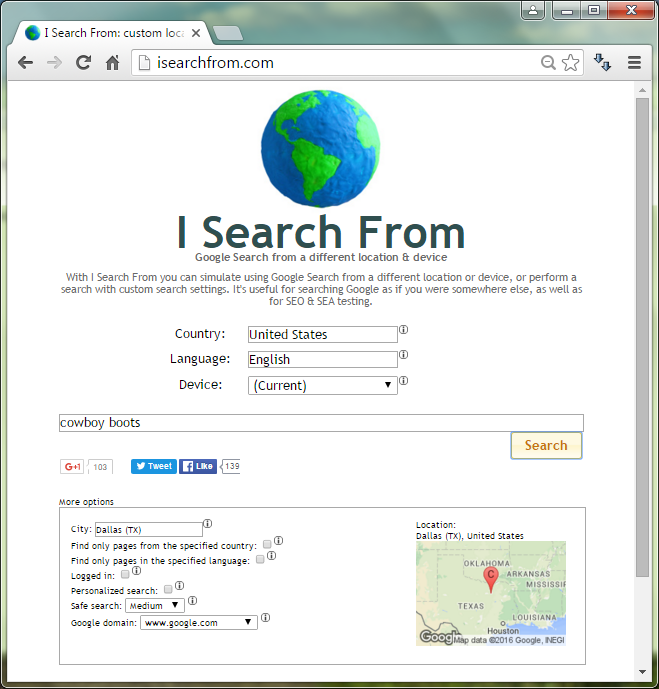Open the Safe search Medium dropdown
The image size is (659, 689).
[x=155, y=606]
